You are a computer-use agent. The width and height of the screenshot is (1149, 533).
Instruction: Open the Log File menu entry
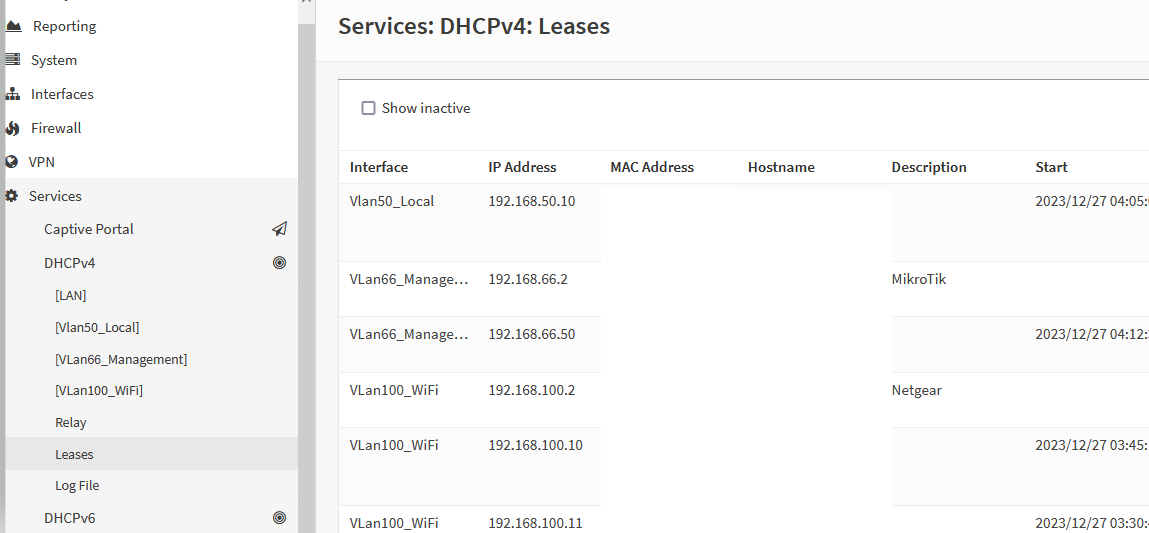[x=77, y=486]
